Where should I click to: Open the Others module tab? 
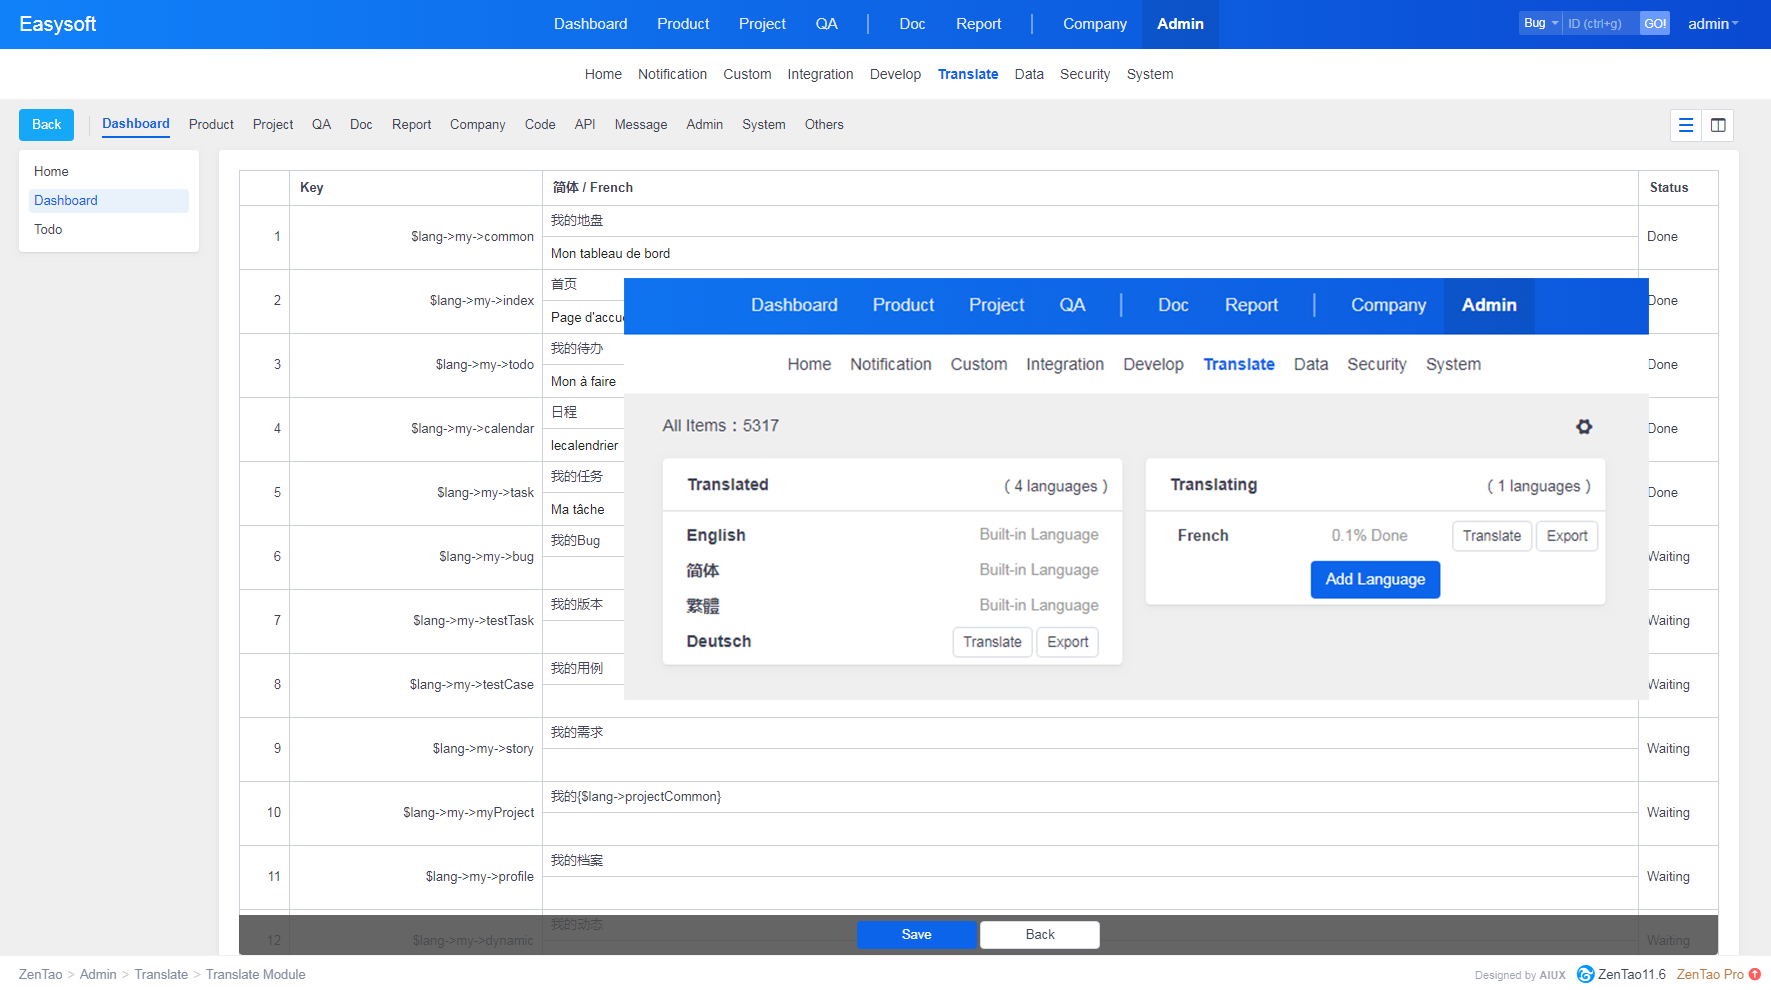point(823,125)
